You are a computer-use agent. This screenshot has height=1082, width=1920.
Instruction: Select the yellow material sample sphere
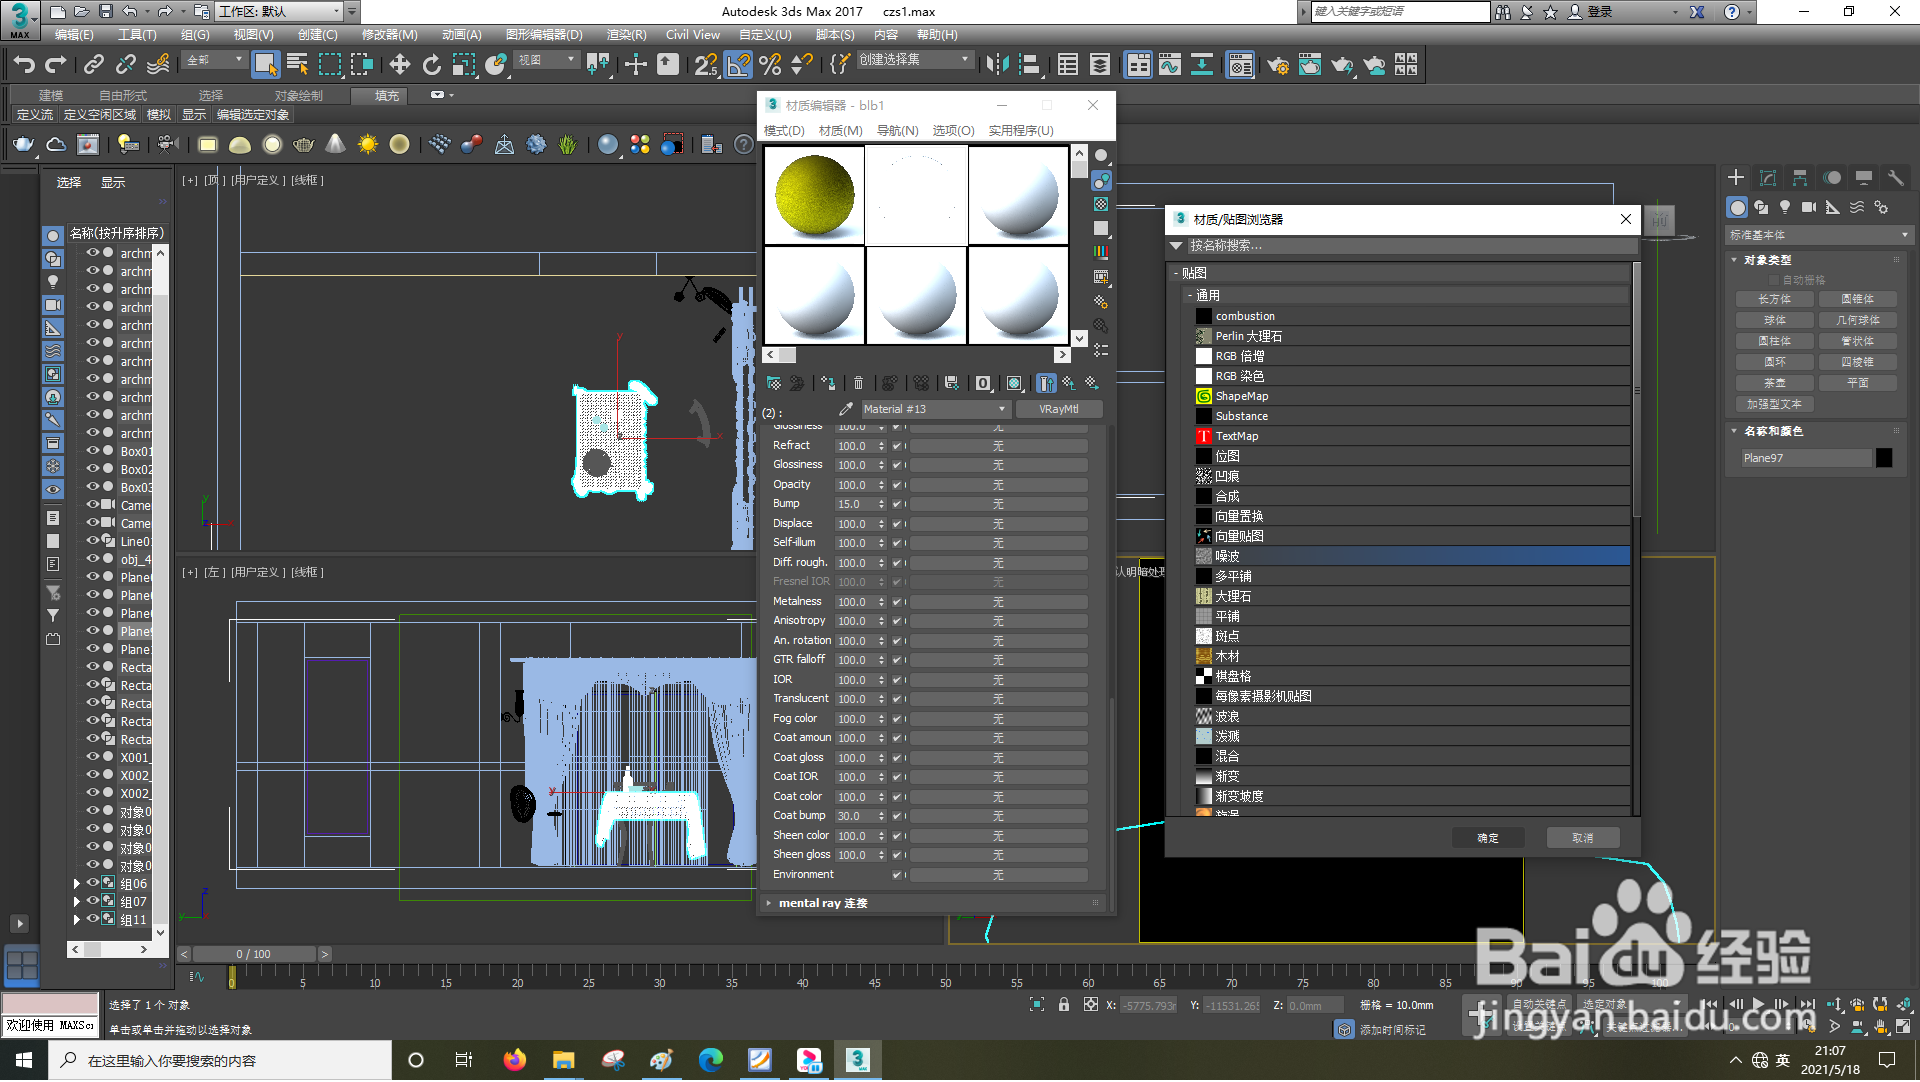pos(814,196)
